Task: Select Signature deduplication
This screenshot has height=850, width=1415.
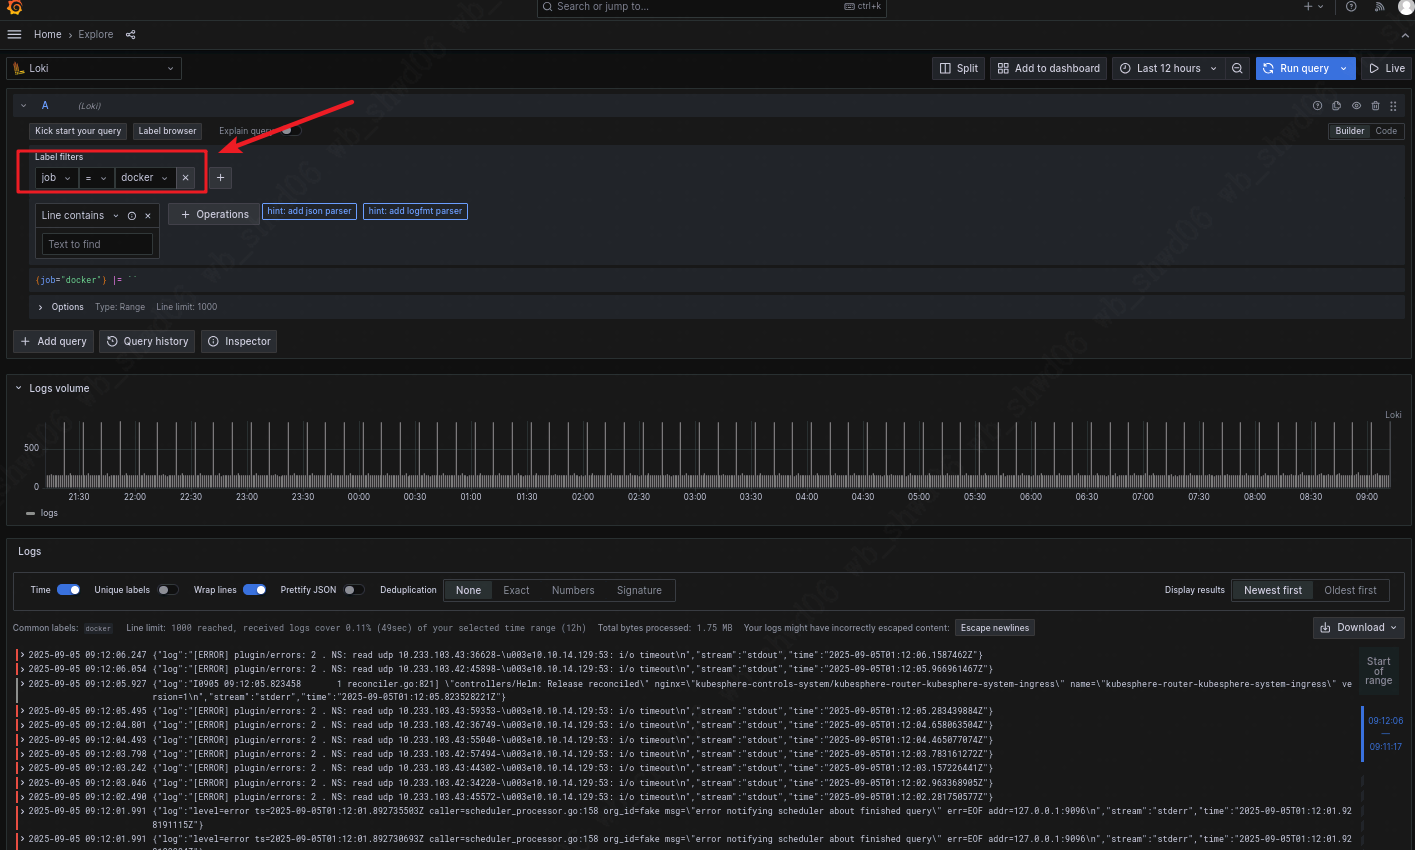Action: click(x=639, y=590)
